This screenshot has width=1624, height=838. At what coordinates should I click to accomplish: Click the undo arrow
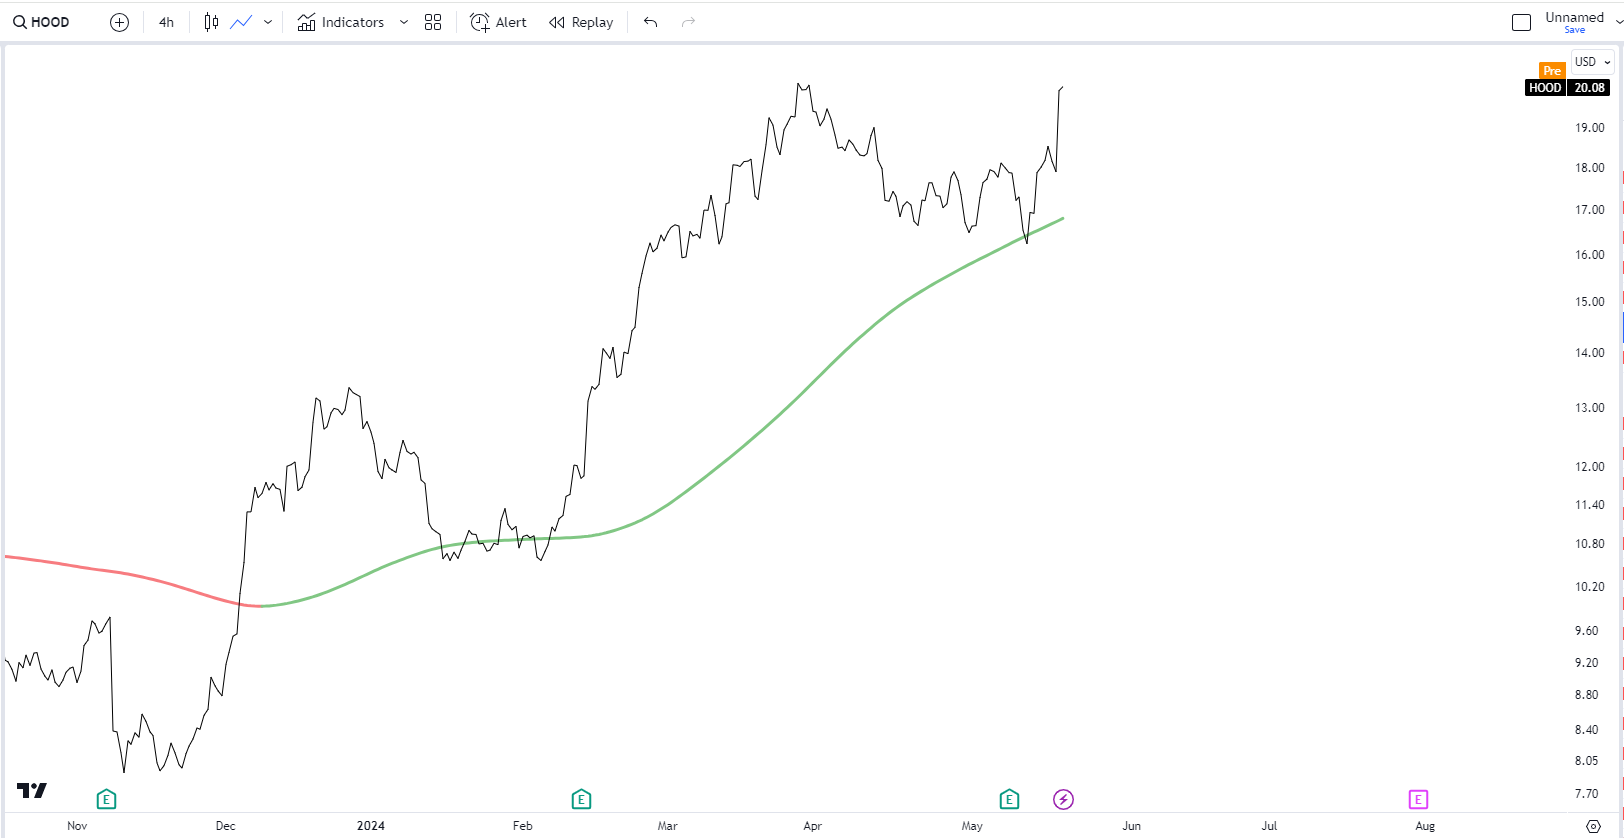pos(651,22)
